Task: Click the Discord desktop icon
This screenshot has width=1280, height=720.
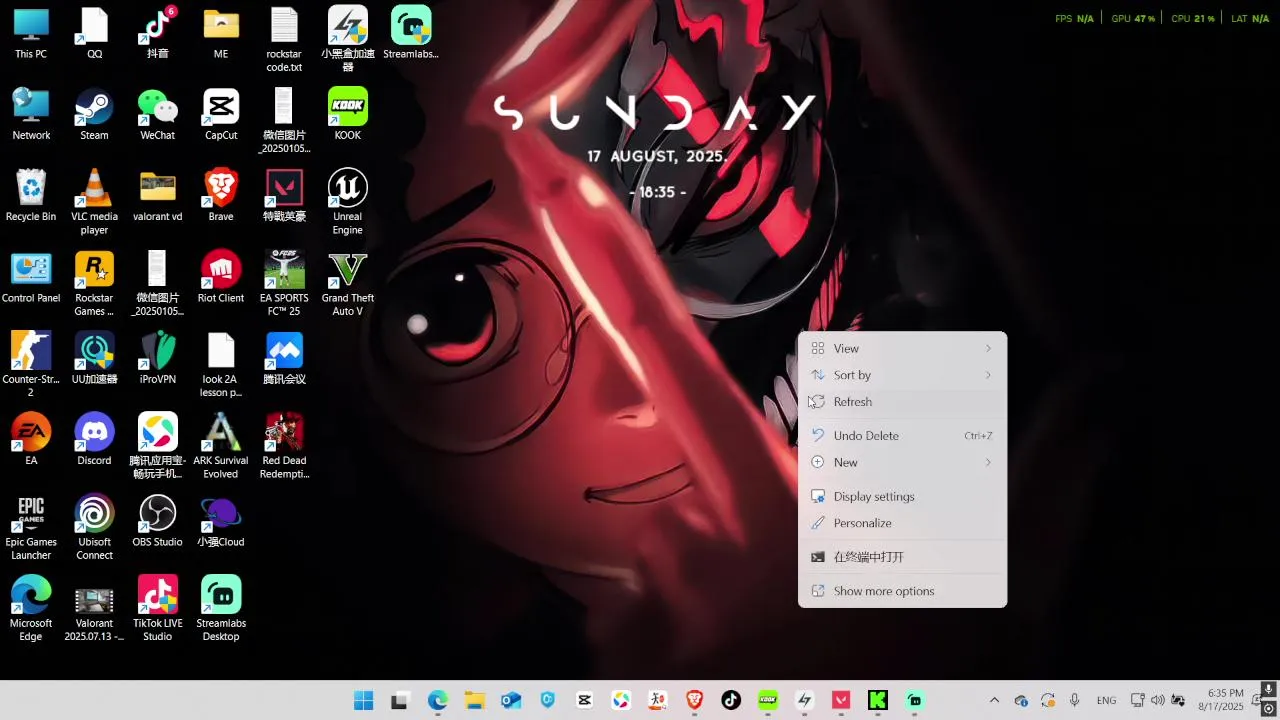Action: (x=94, y=440)
